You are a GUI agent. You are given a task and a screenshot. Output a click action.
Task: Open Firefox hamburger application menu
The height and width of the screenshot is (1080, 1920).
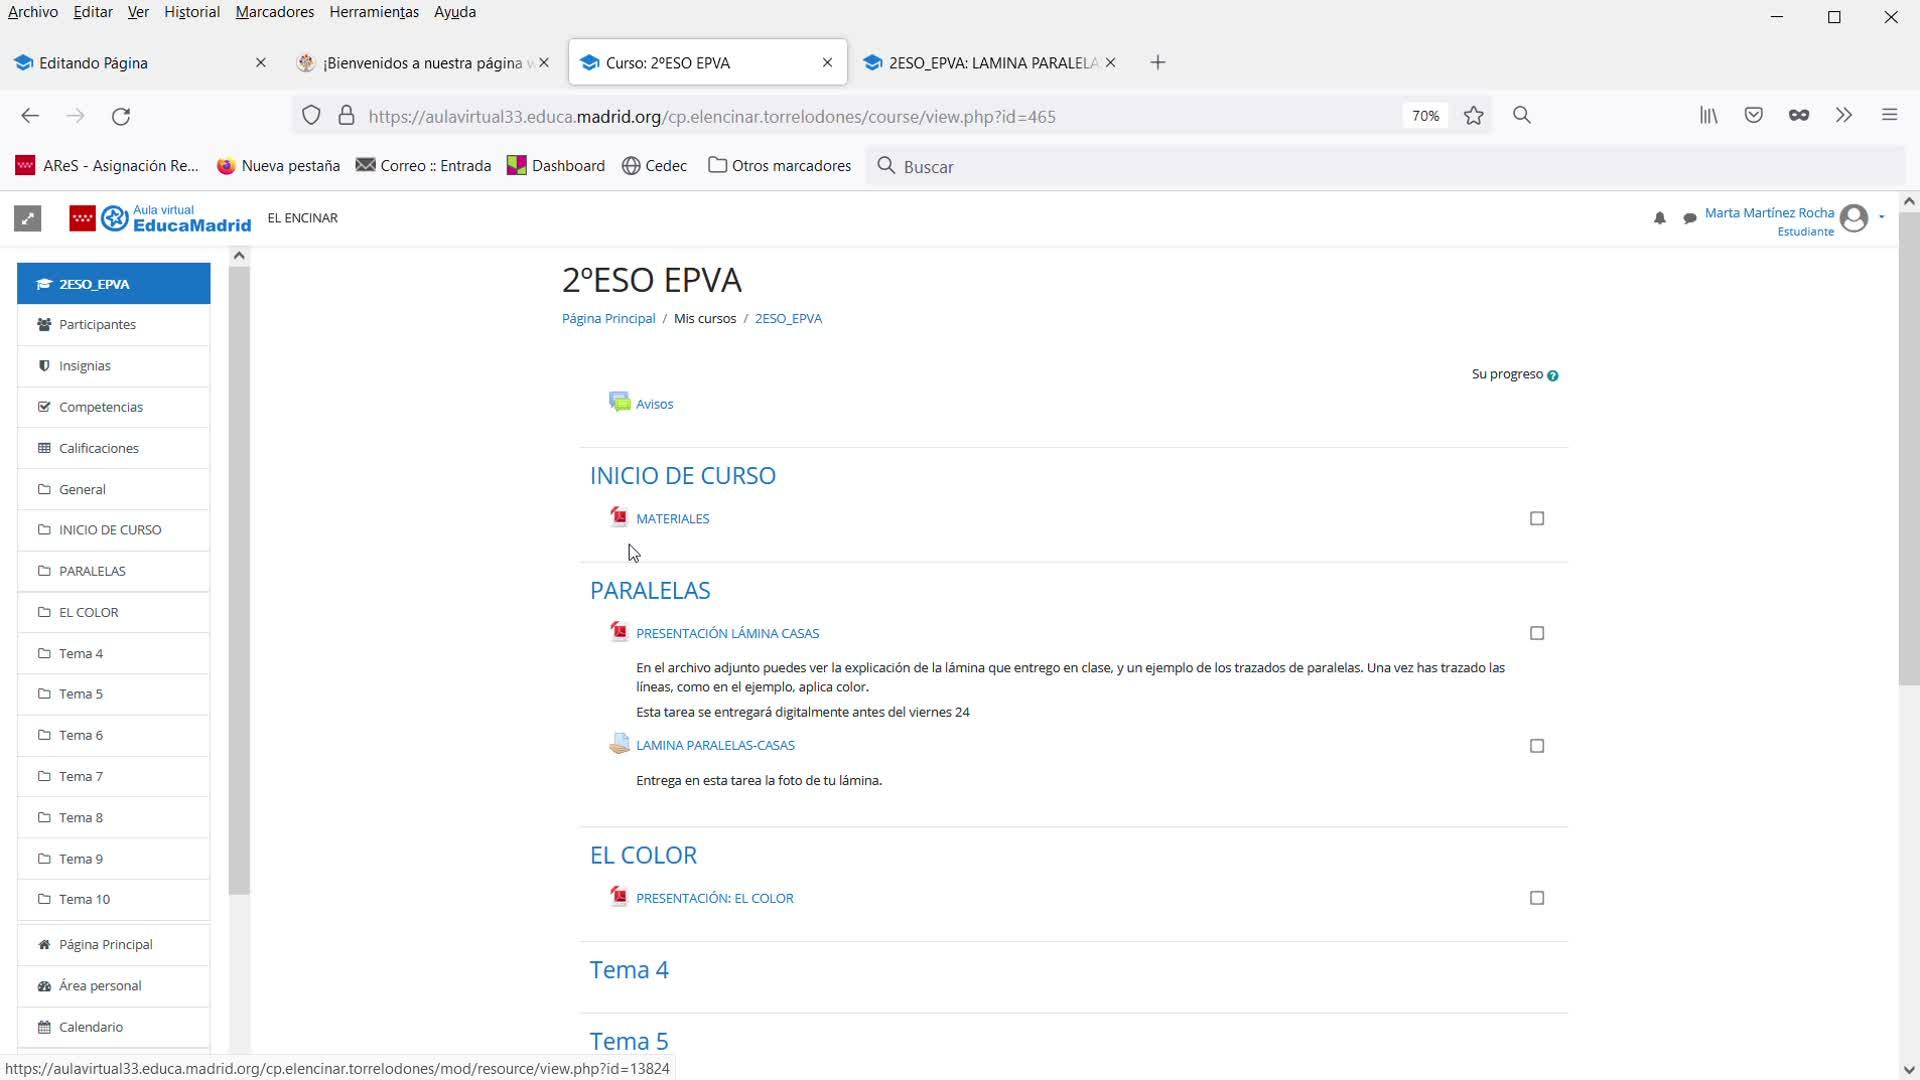pos(1889,116)
